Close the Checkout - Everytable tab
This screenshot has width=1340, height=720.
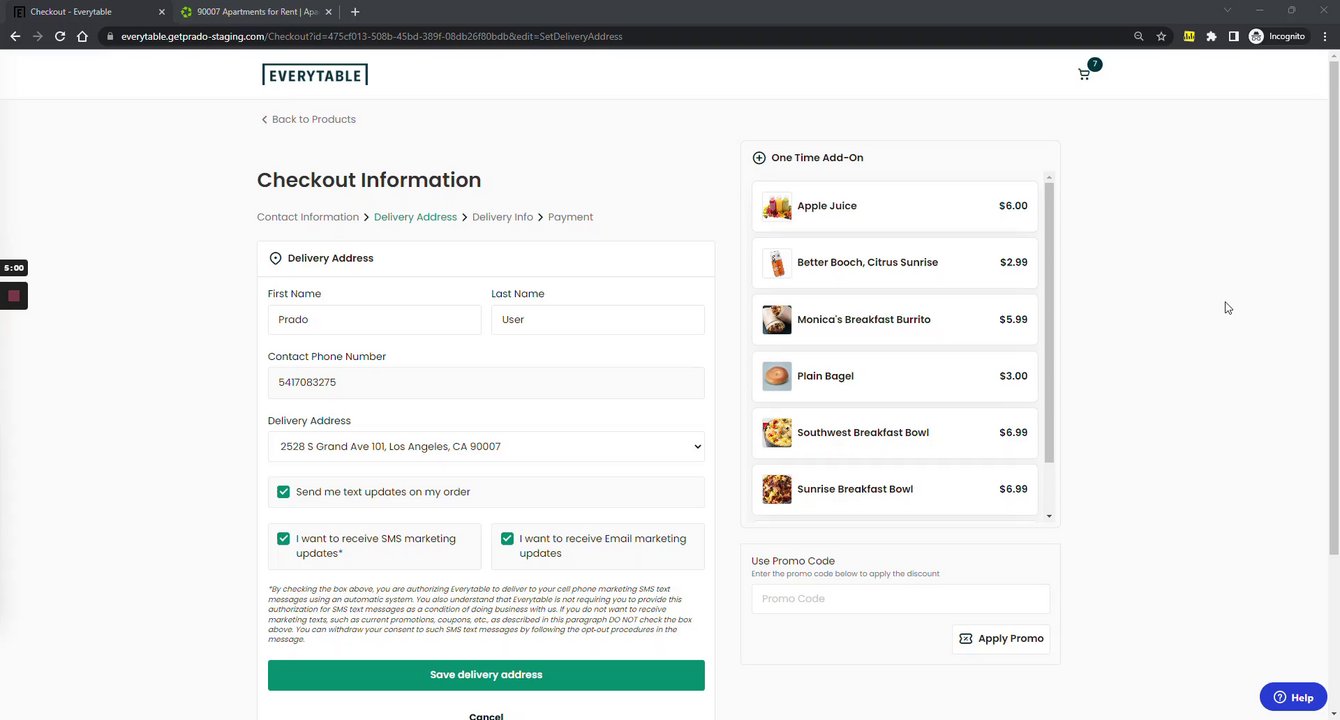(163, 12)
